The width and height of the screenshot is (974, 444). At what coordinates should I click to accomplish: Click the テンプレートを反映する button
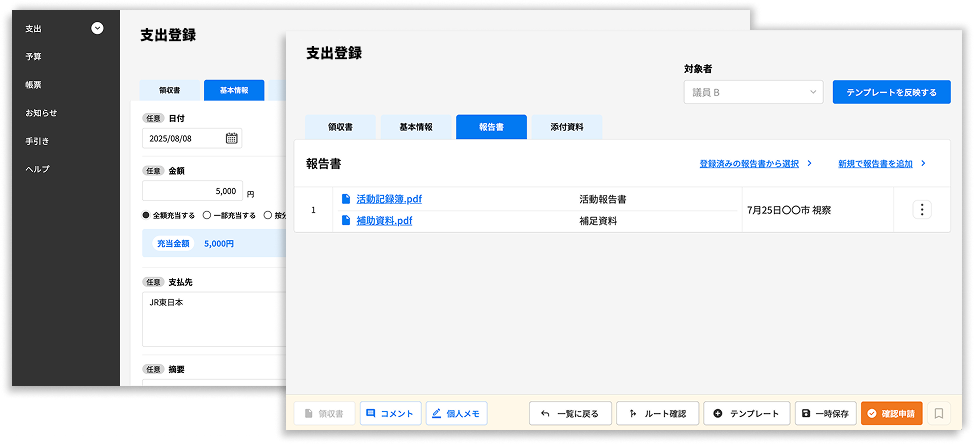click(x=891, y=92)
